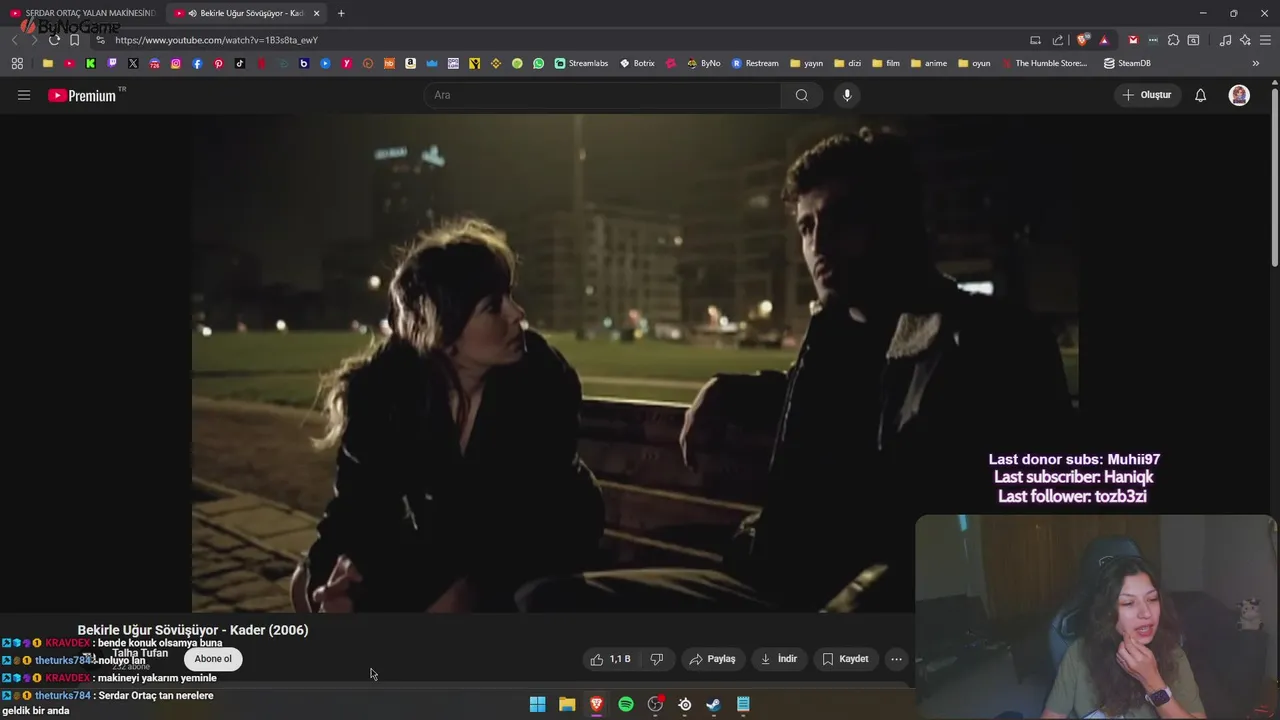Open the 'yayın' bookmarks folder
The image size is (1280, 720).
click(806, 63)
